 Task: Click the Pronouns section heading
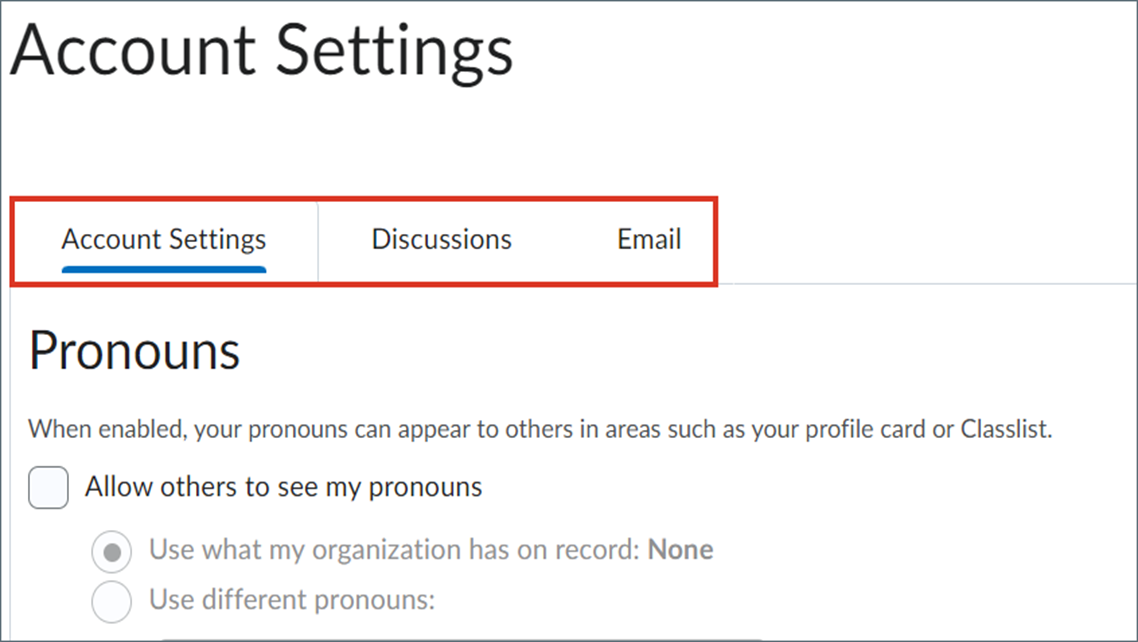click(135, 351)
